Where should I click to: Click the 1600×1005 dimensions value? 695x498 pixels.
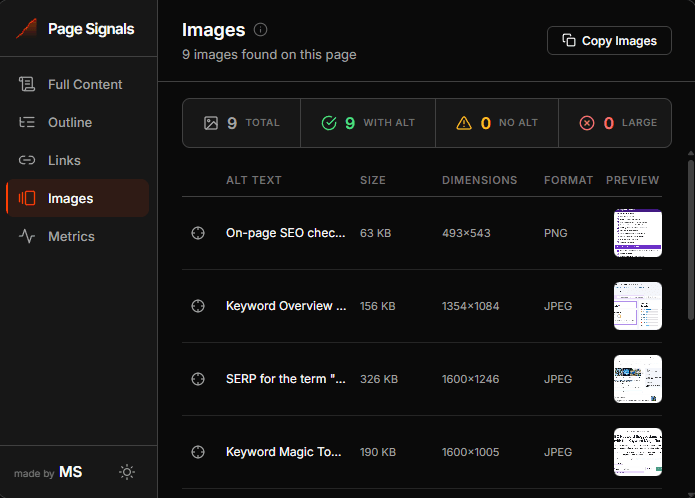(471, 452)
